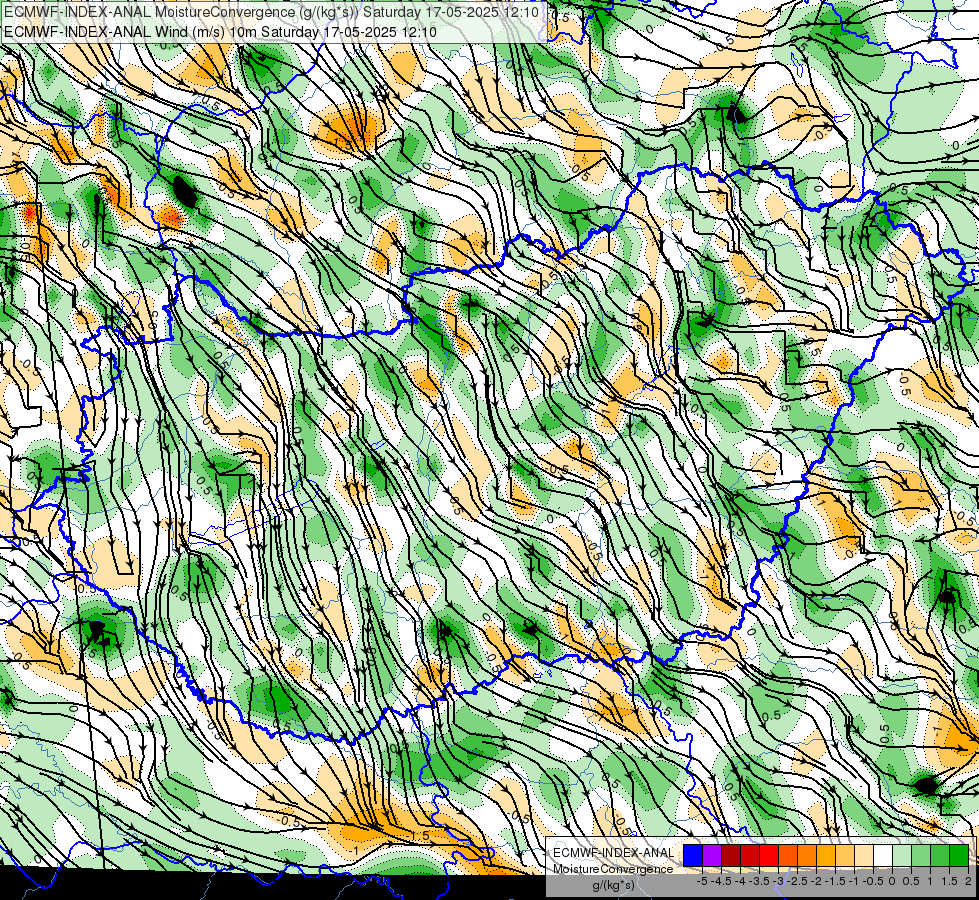The height and width of the screenshot is (900, 979).
Task: Click 'MoistureConvergence' label in the legend box
Action: coord(613,869)
